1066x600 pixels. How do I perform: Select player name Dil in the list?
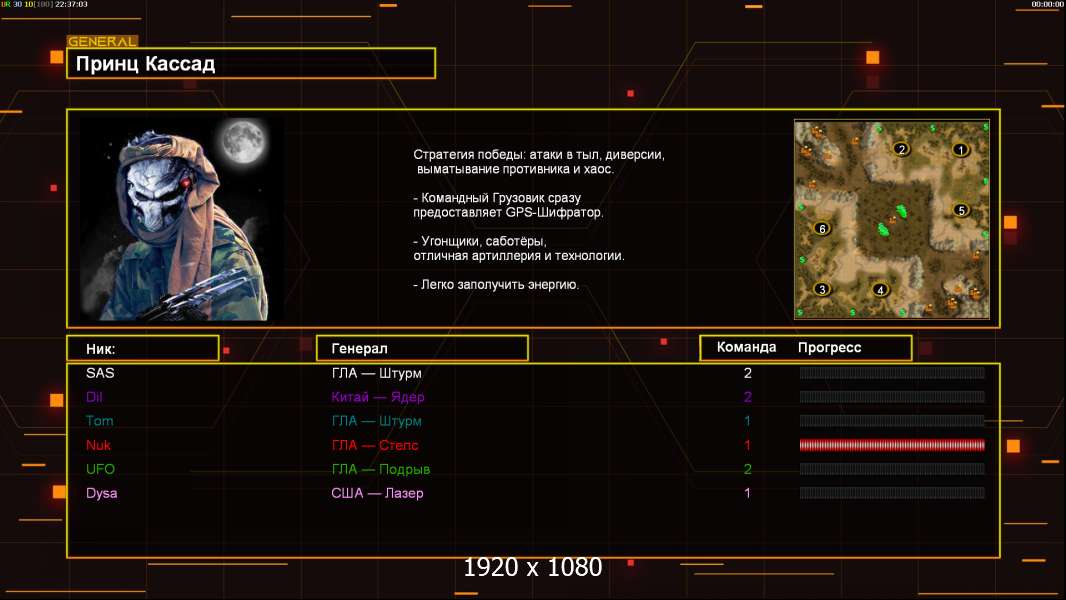tap(95, 397)
